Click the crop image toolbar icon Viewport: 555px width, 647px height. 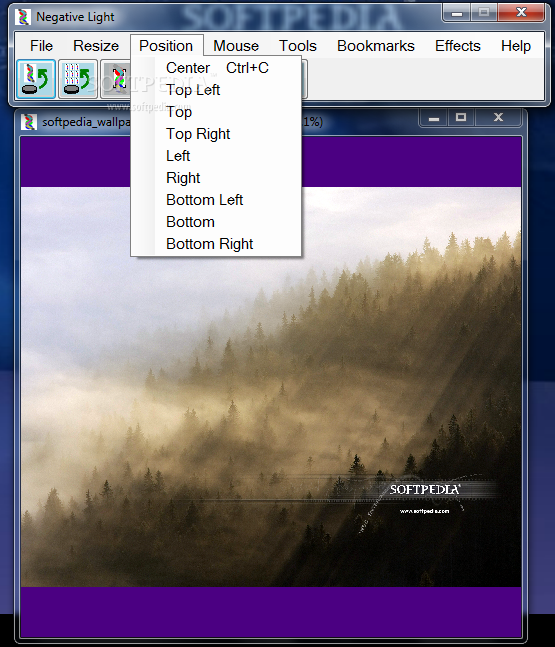116,79
